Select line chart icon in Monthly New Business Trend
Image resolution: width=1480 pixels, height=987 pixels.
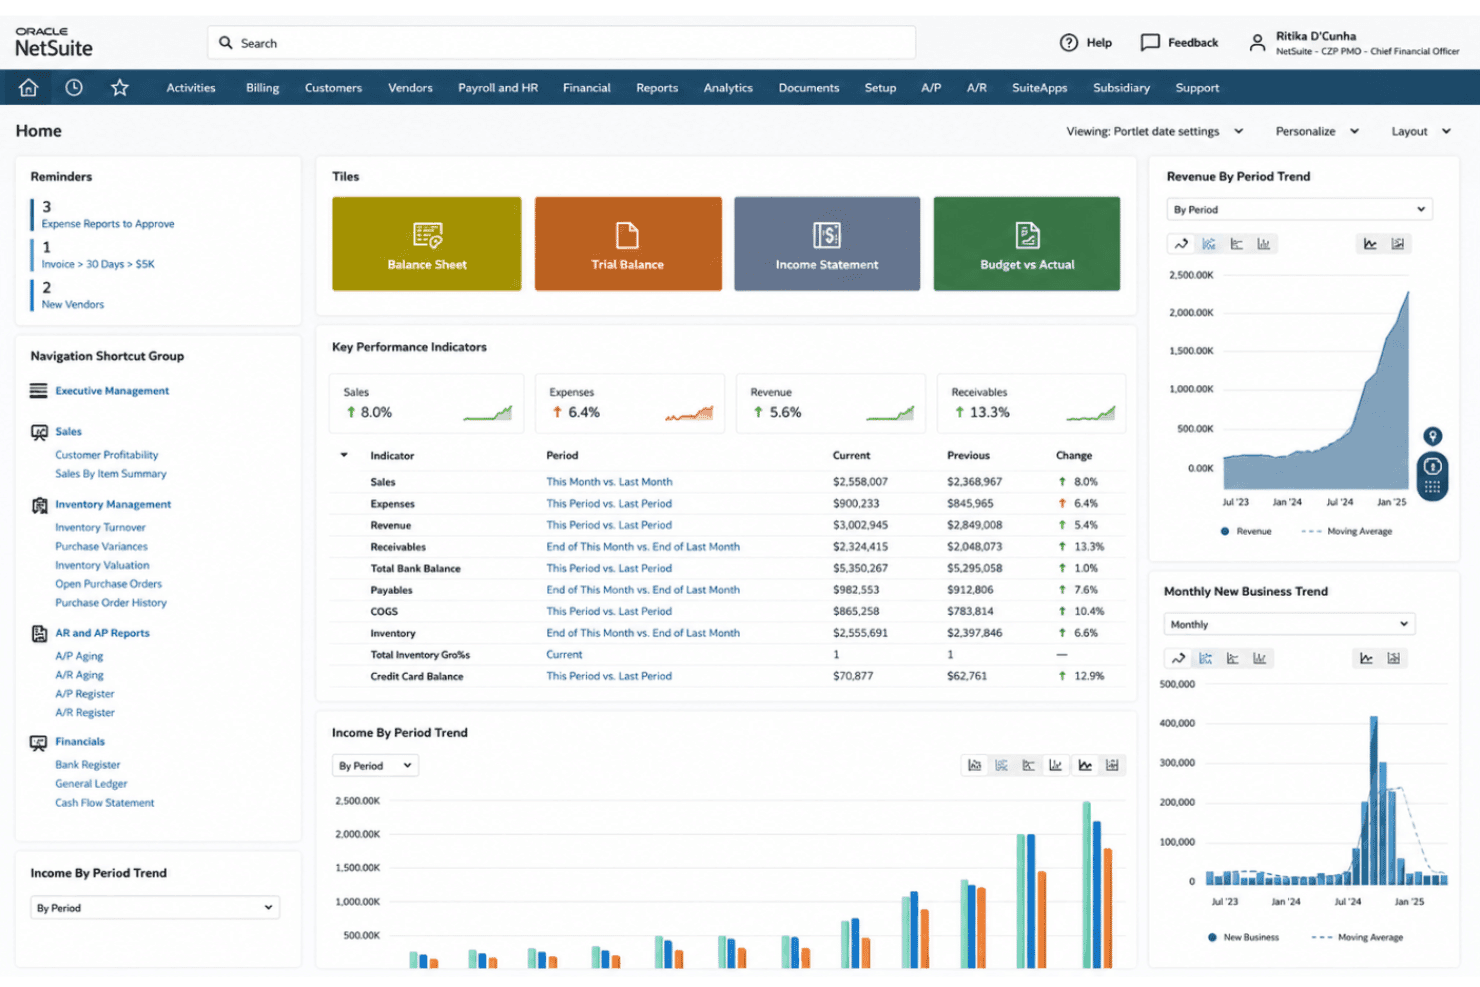pos(1178,658)
